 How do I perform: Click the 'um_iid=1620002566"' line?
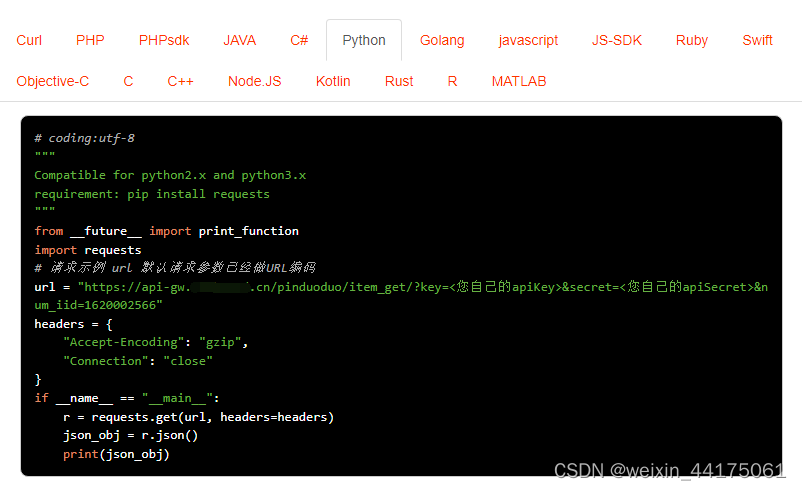click(98, 305)
